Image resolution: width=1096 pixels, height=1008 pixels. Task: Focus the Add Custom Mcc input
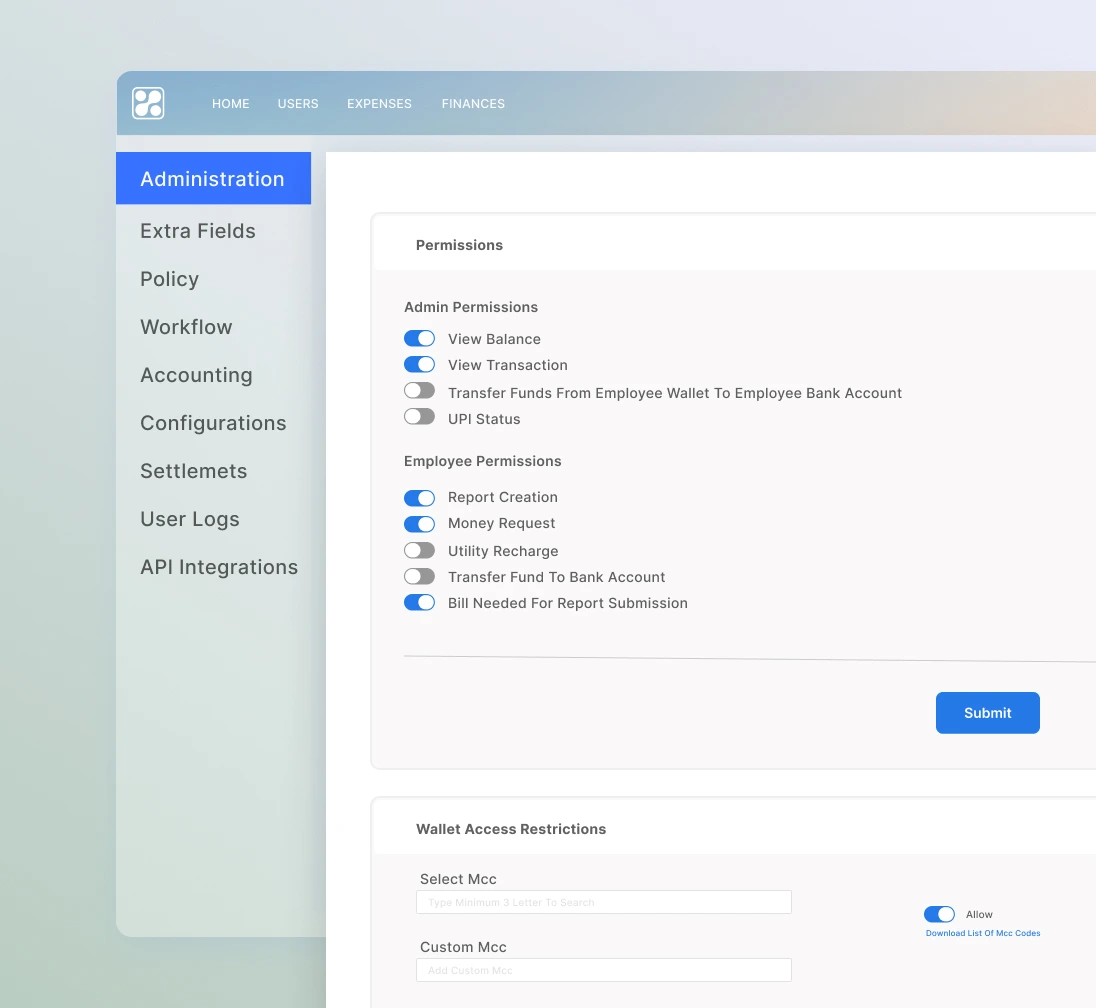point(603,969)
